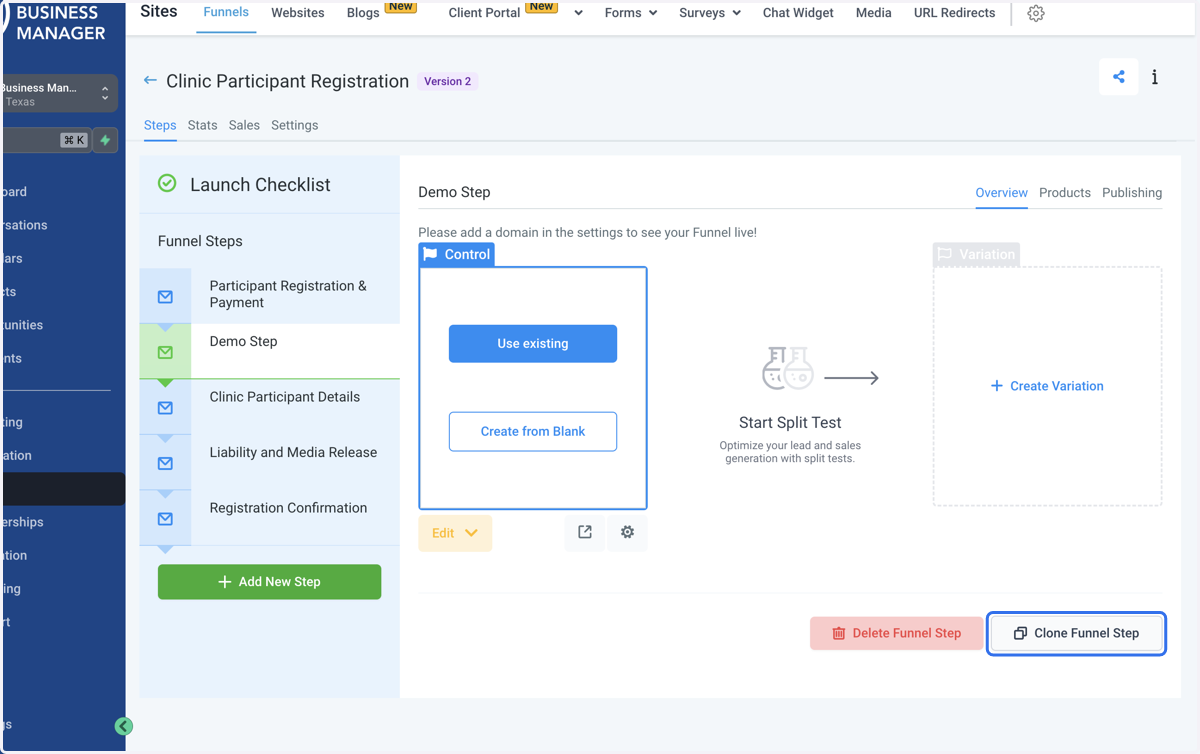
Task: Click Delete Funnel Step
Action: click(x=897, y=633)
